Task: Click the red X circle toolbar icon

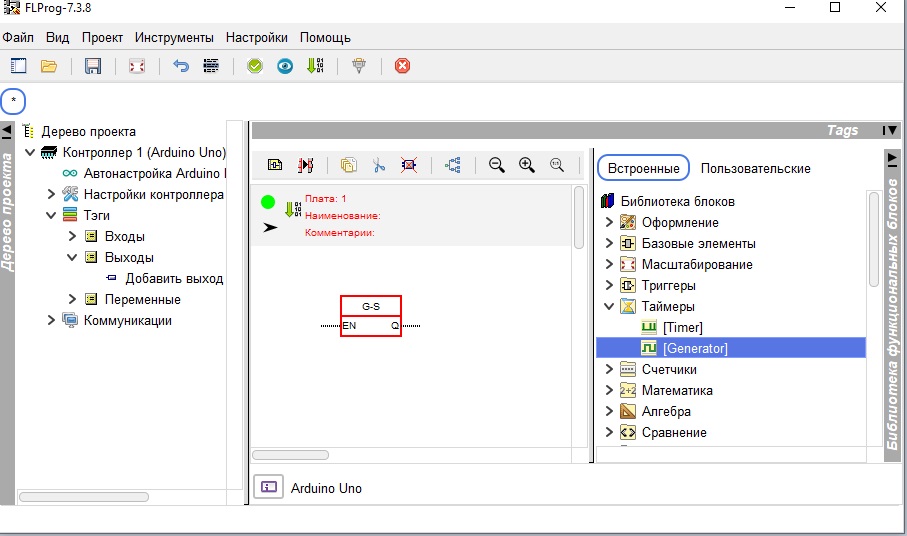Action: [x=402, y=66]
